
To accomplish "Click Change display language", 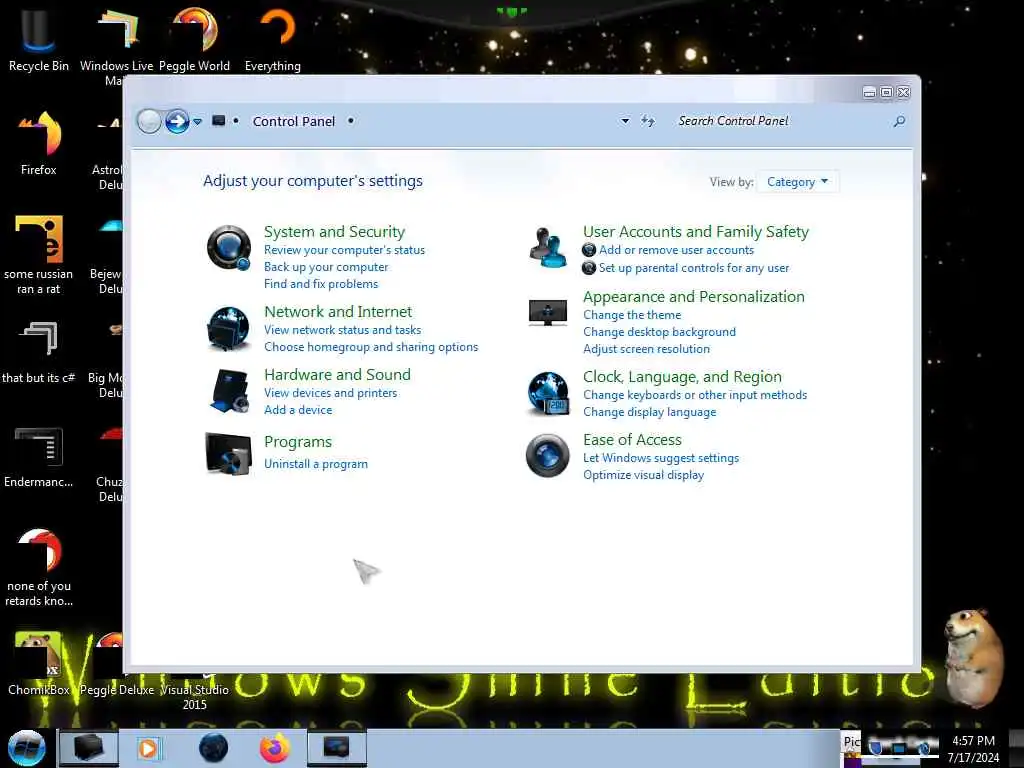I will click(649, 412).
